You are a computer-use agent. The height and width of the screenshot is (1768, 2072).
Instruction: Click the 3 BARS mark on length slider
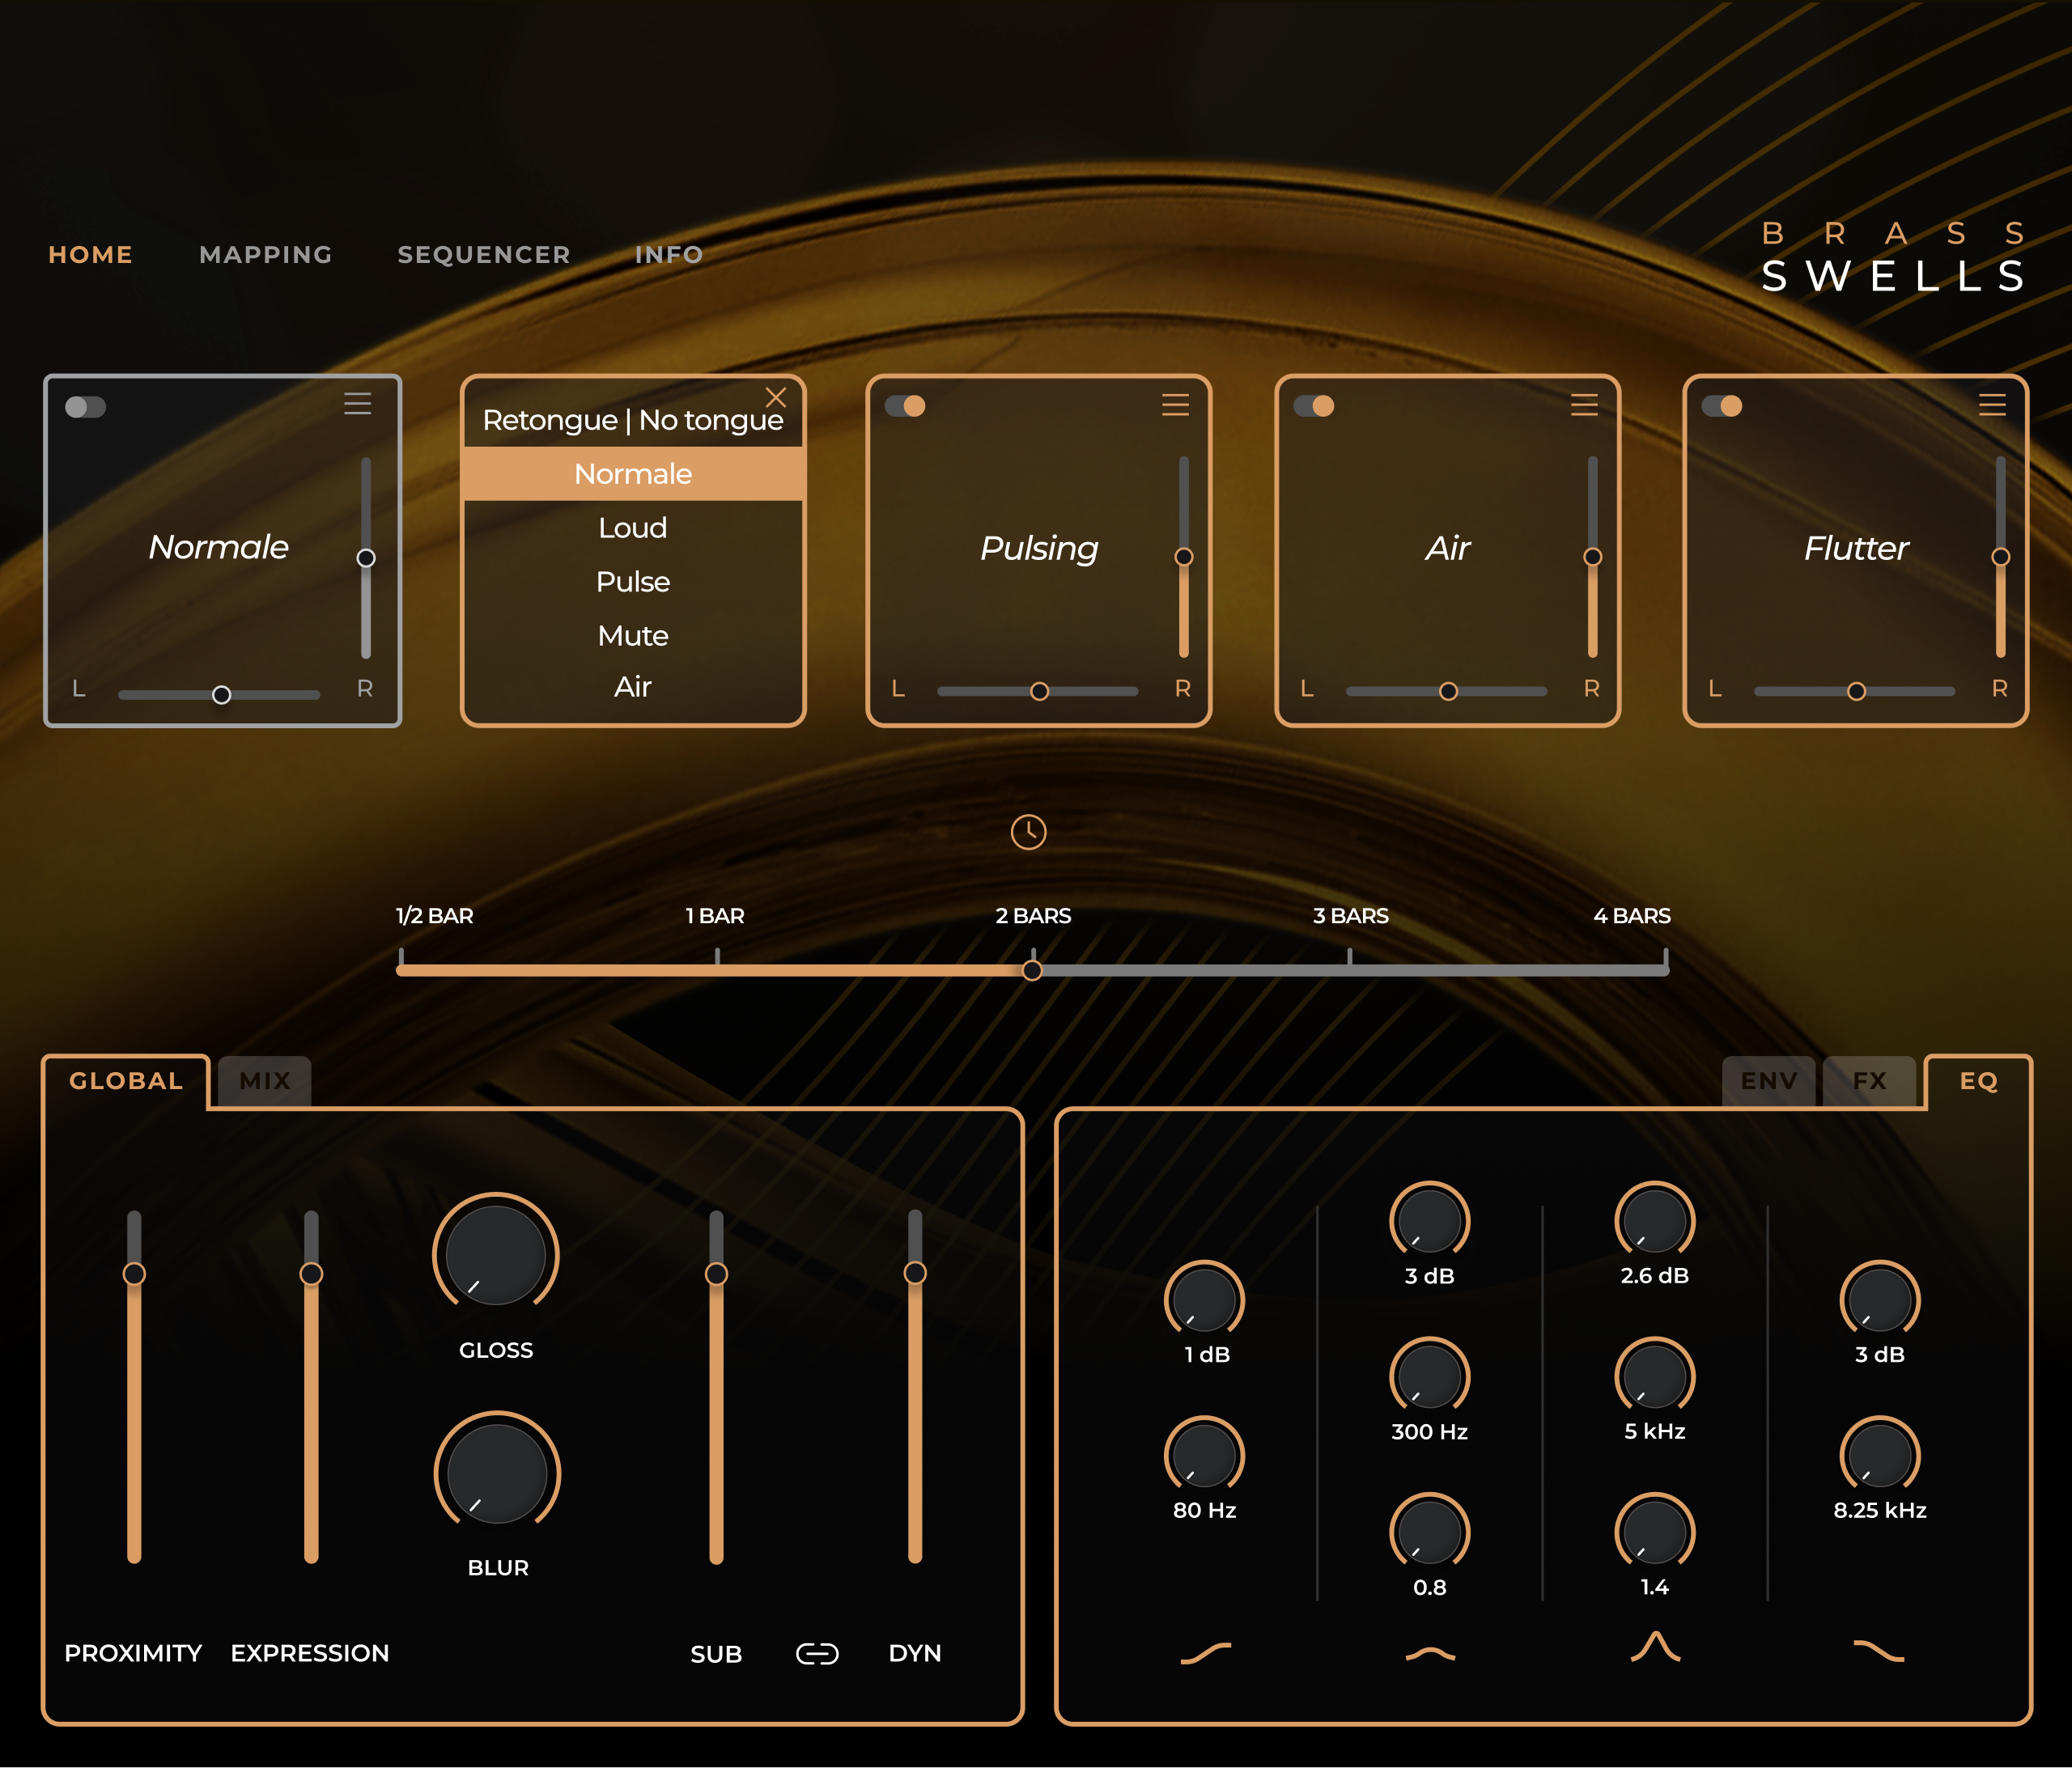(1350, 968)
